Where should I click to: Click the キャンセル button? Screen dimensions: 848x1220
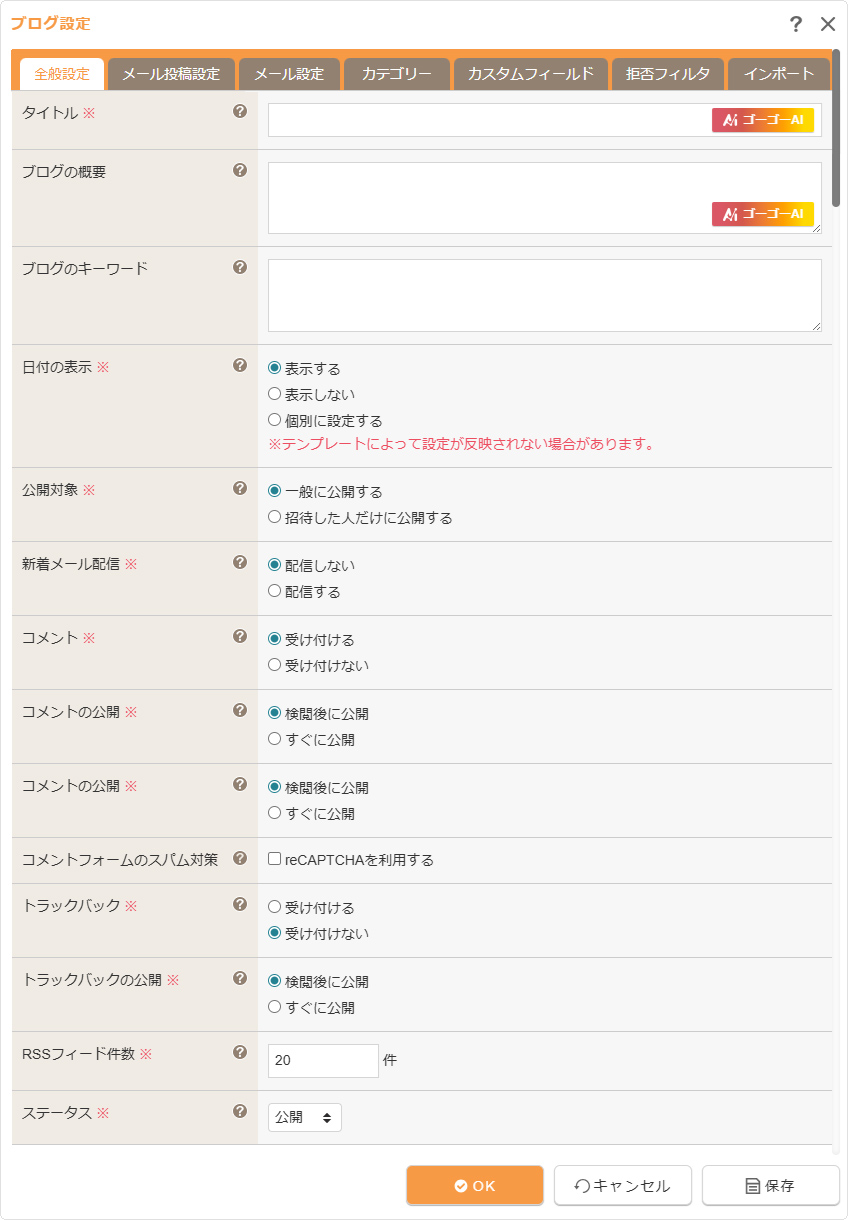tap(622, 1185)
